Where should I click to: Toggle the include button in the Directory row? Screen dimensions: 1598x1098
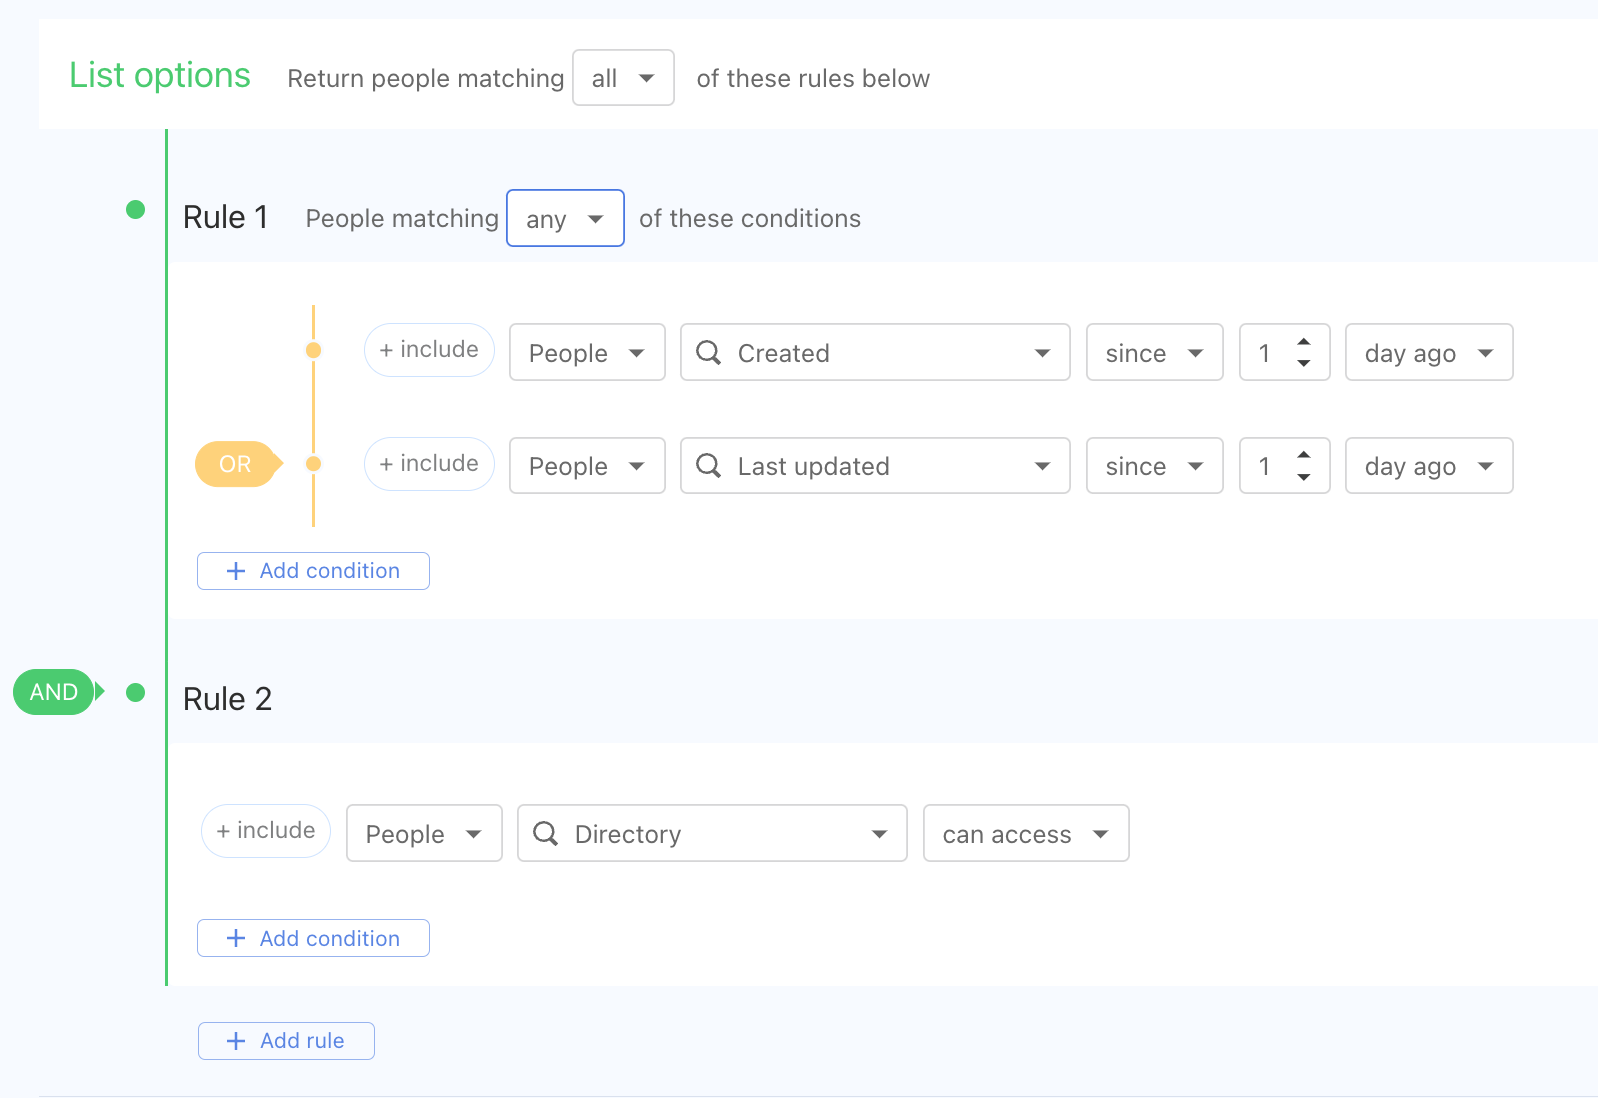point(266,831)
